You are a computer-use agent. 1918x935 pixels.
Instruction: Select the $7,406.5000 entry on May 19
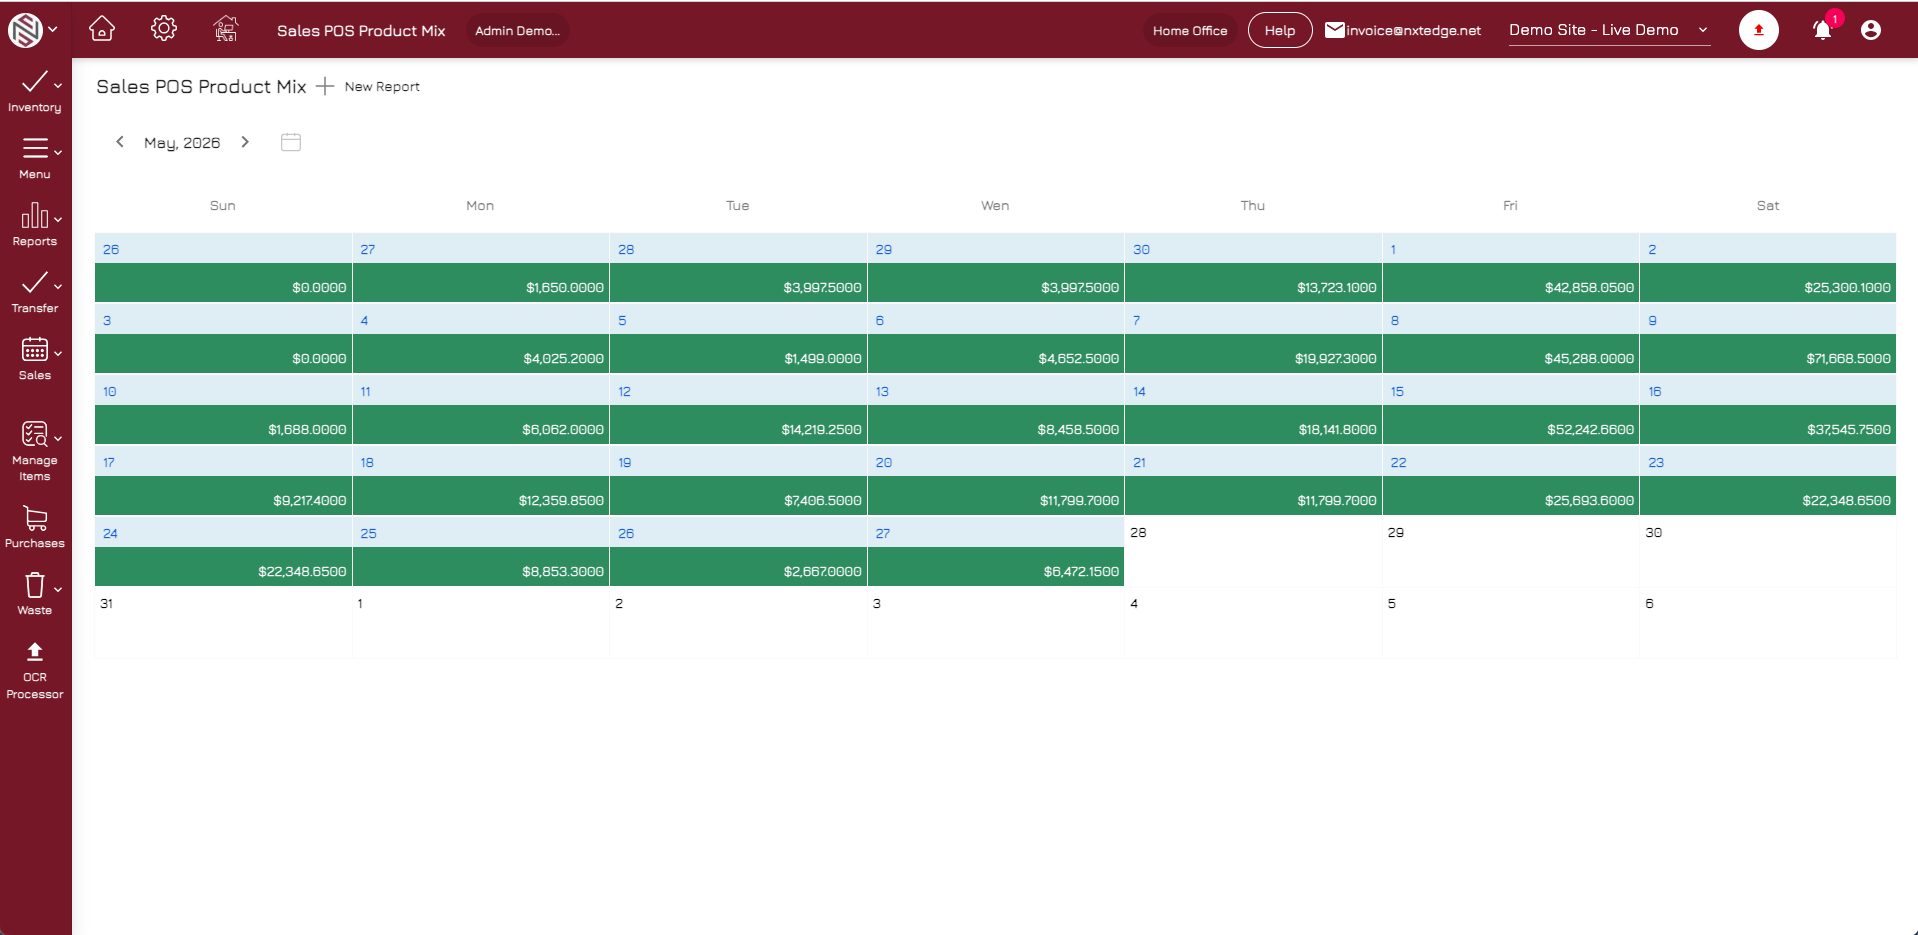tap(738, 495)
